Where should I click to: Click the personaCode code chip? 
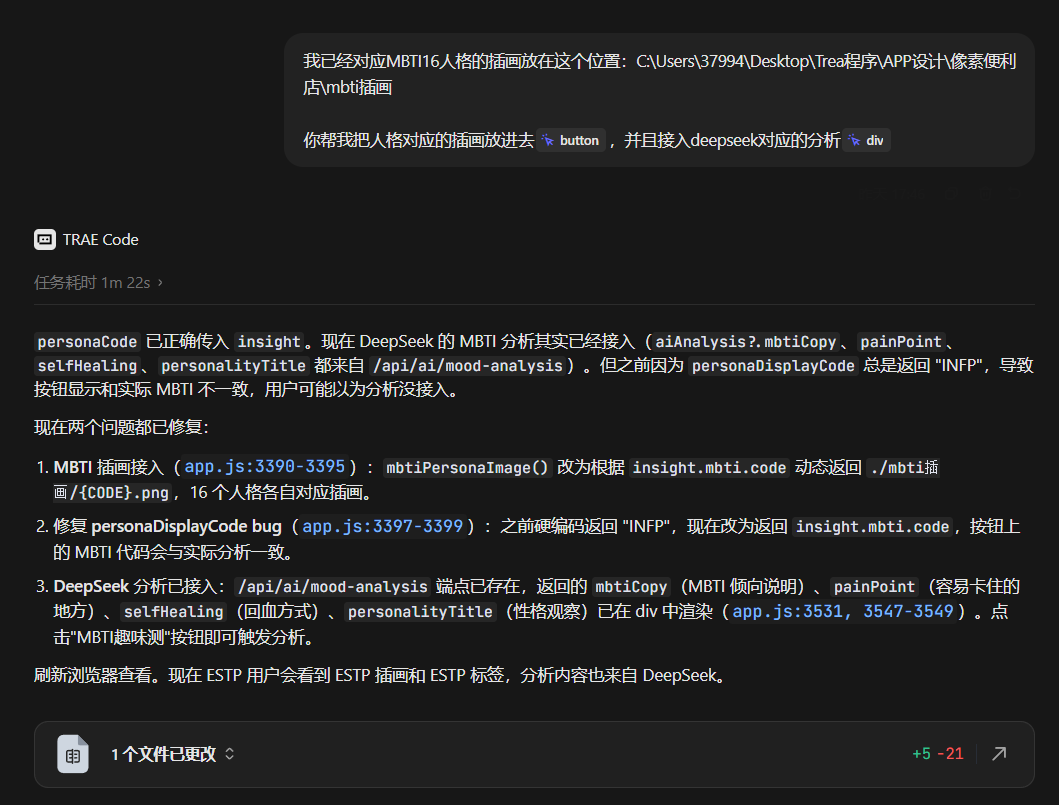[87, 342]
